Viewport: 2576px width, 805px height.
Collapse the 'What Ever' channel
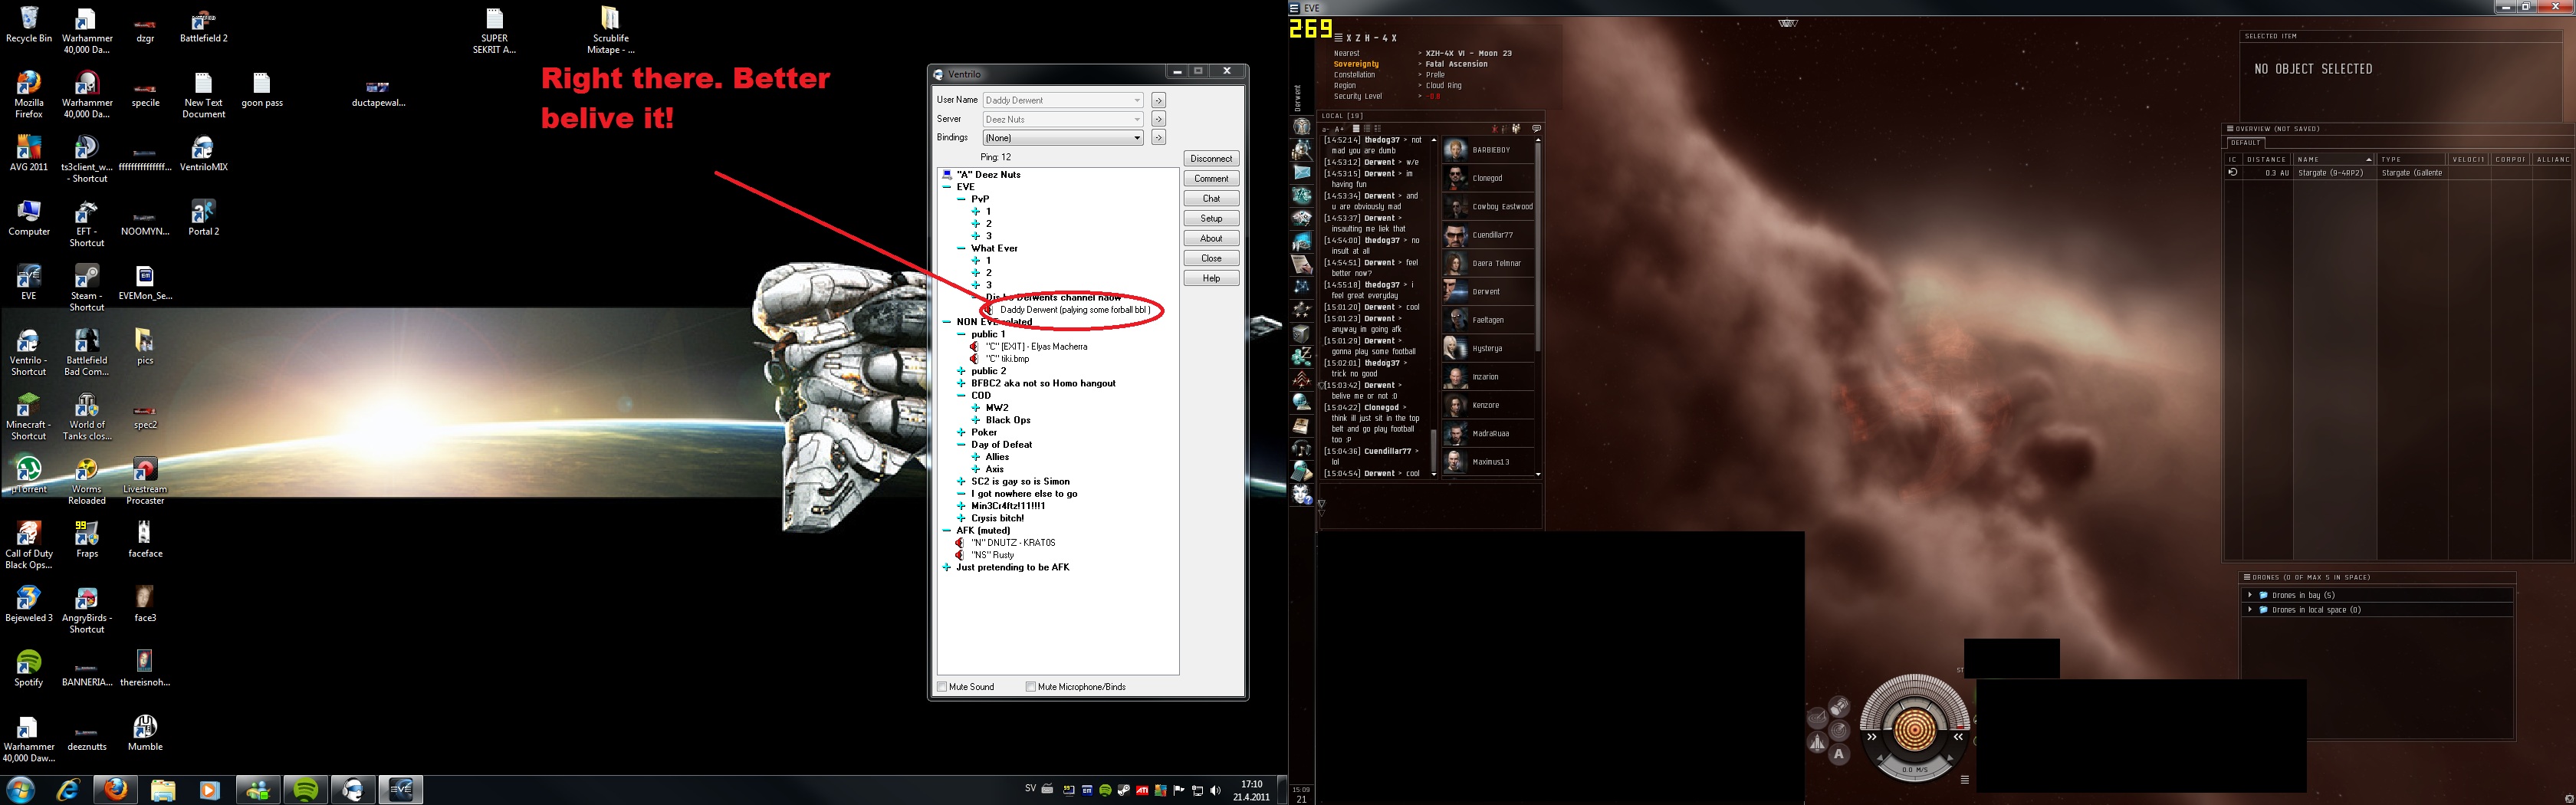961,248
